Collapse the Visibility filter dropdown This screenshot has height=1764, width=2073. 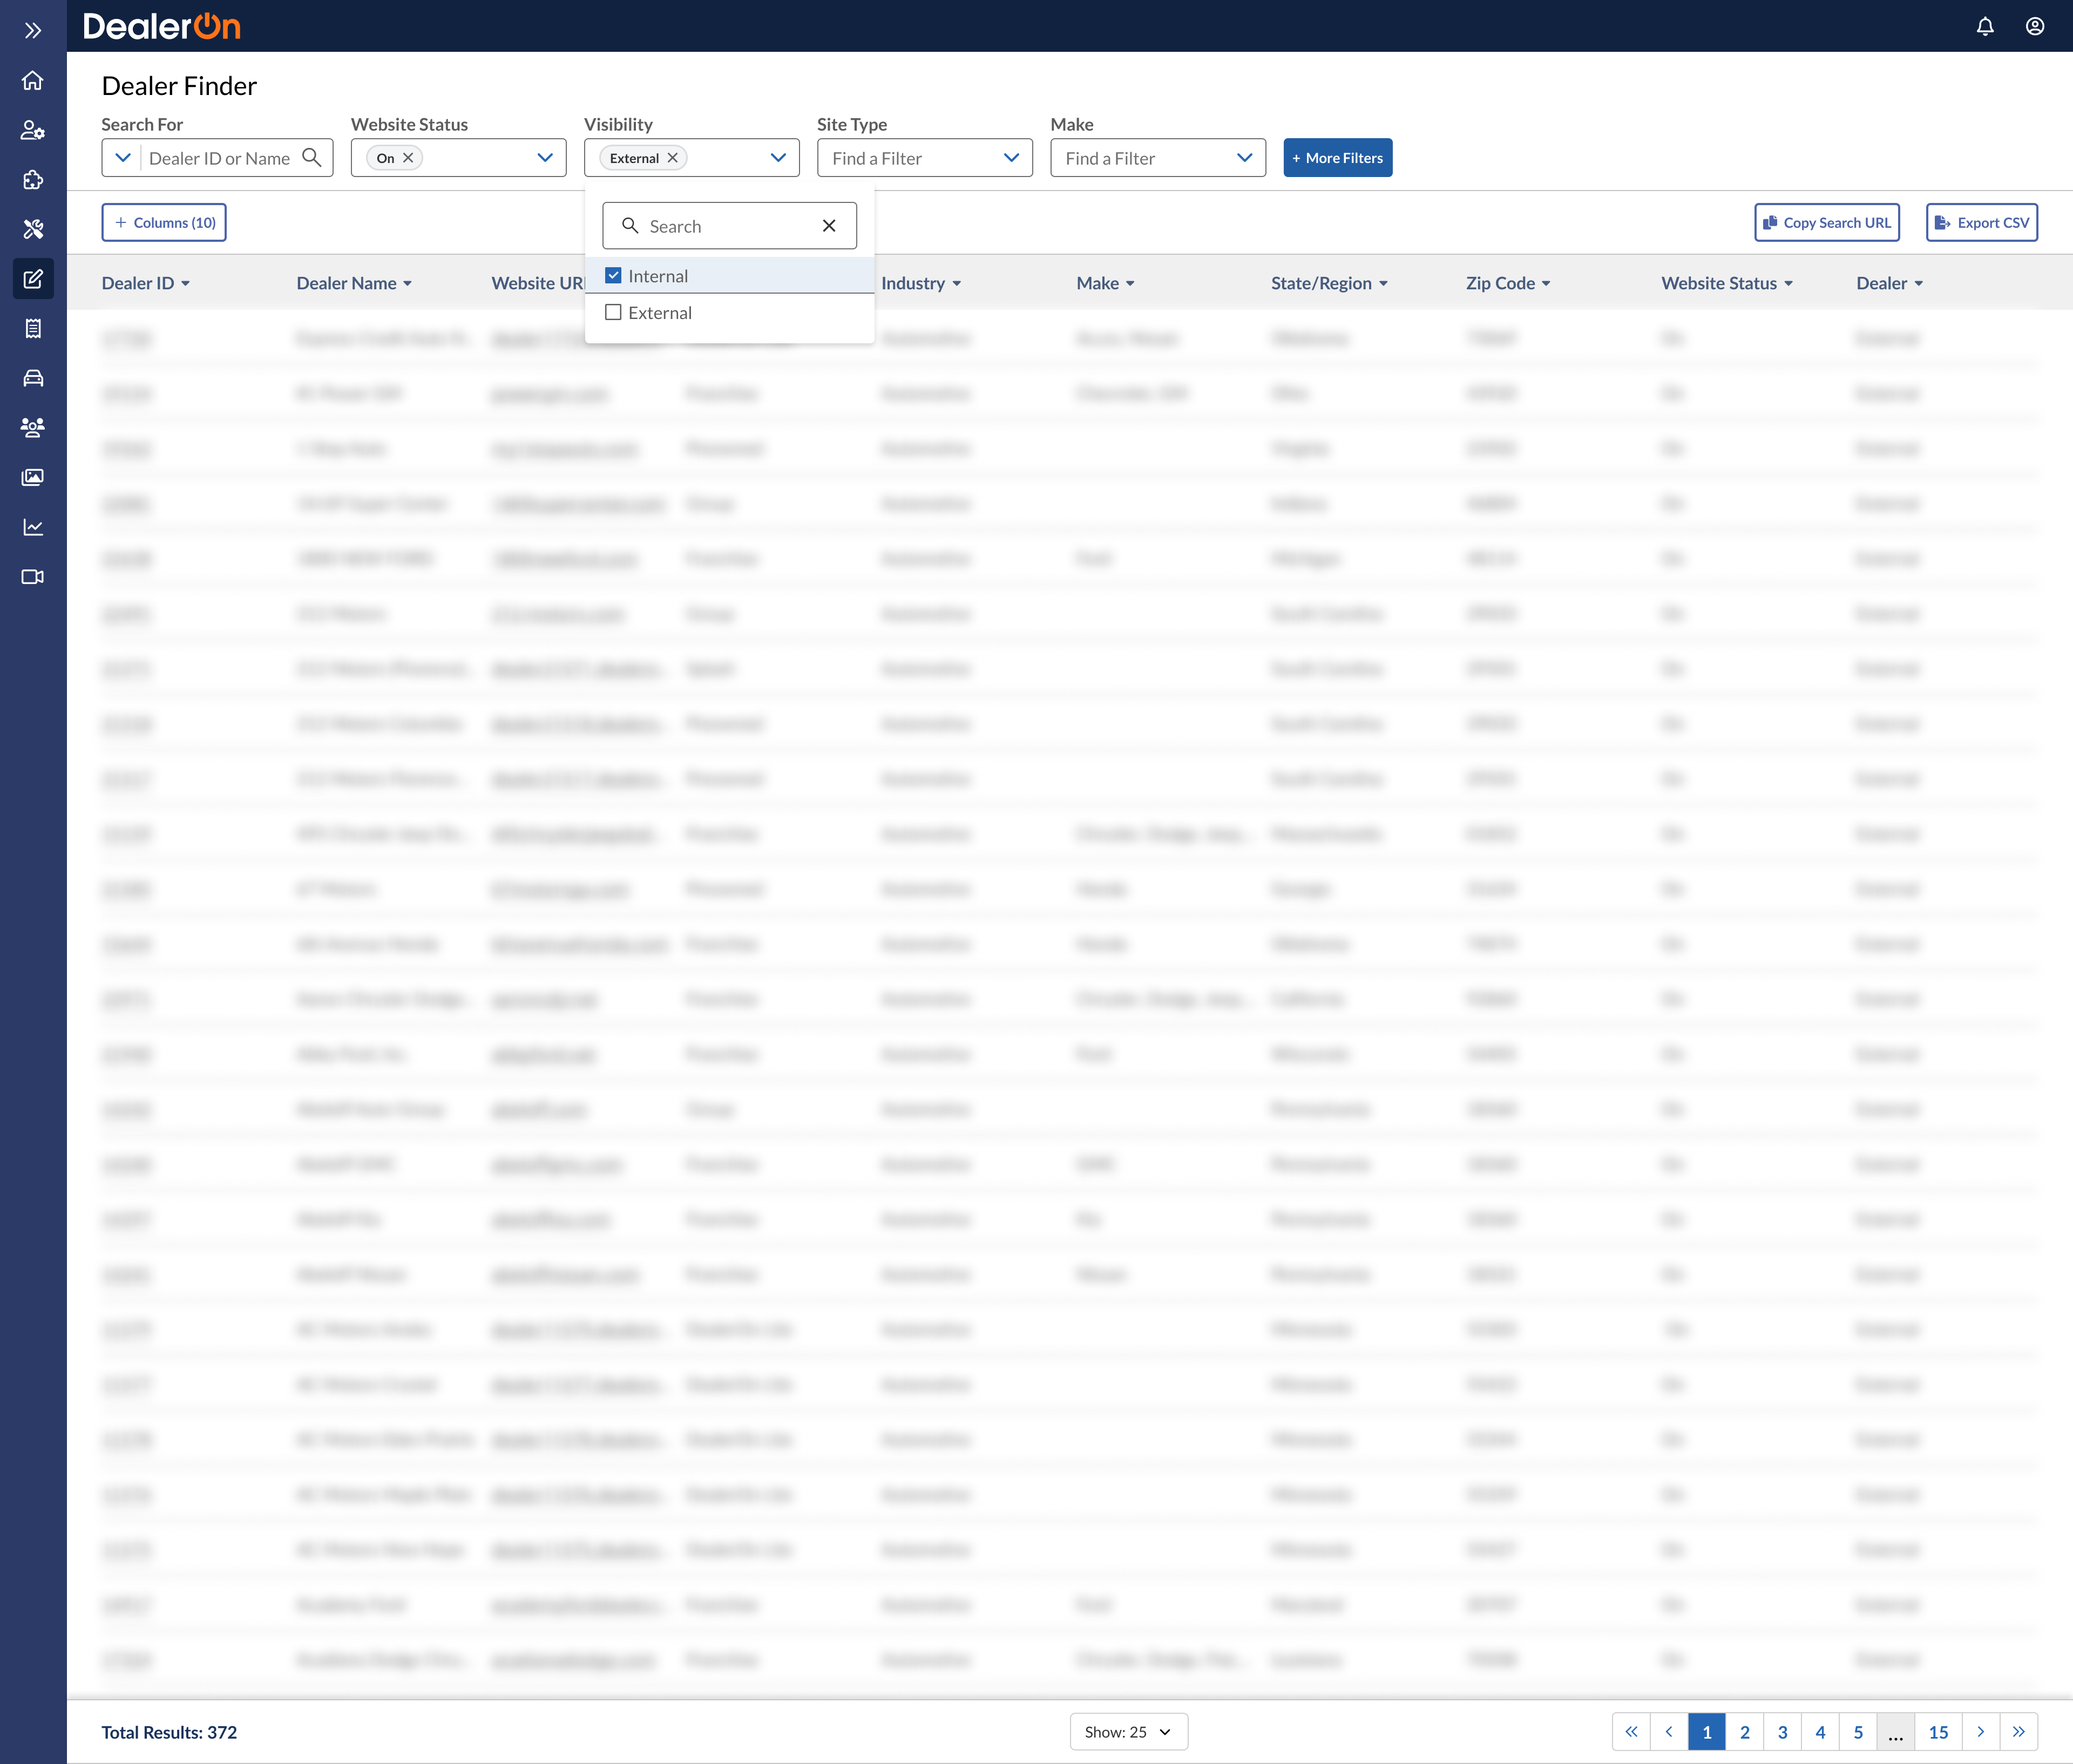[778, 158]
